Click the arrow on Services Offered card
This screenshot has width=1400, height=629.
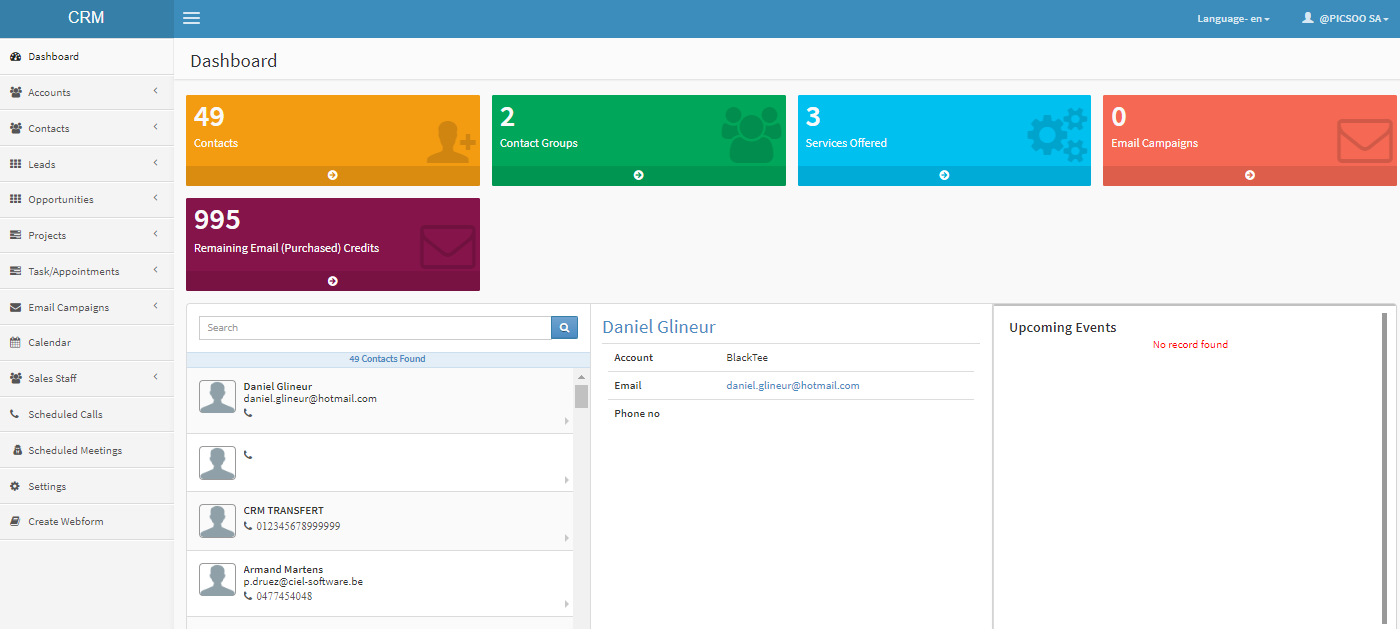coord(944,175)
